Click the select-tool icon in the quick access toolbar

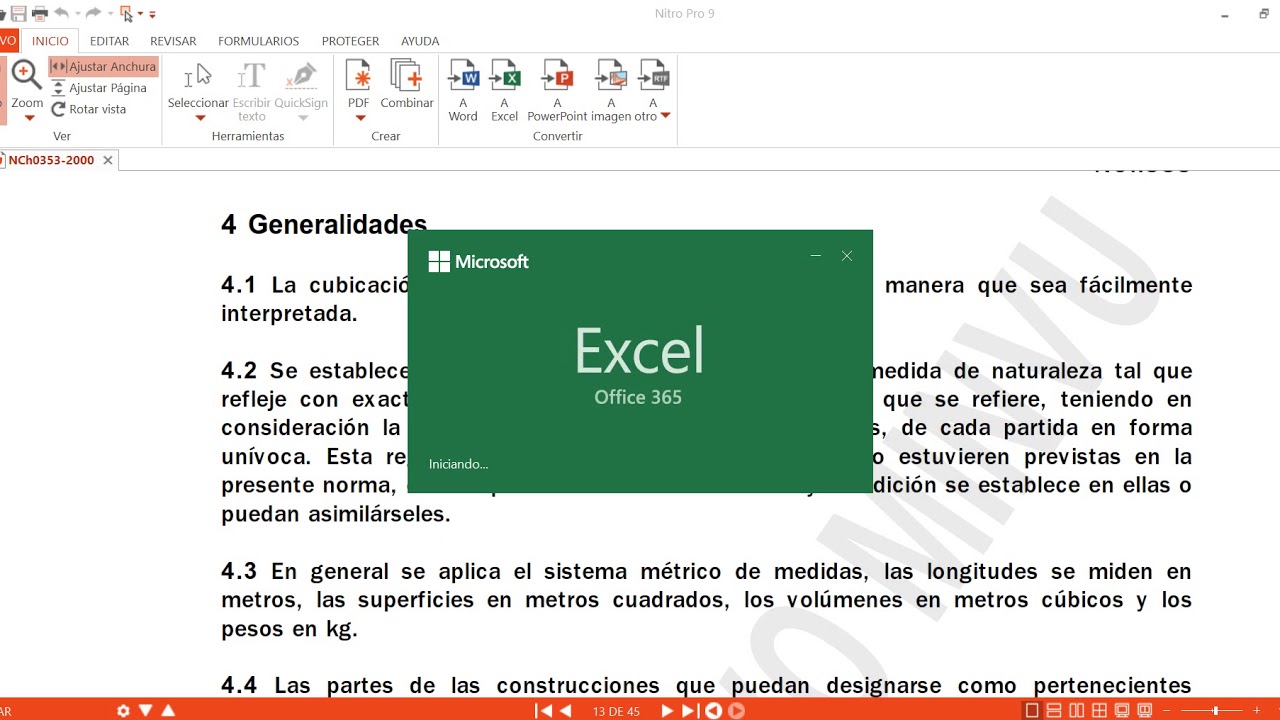coord(126,13)
